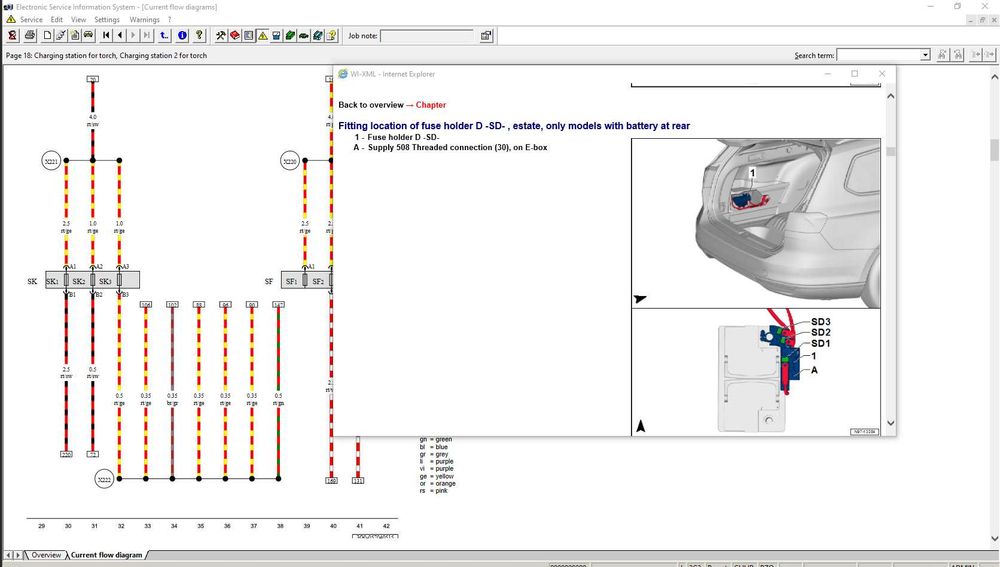This screenshot has width=1000, height=567.
Task: Click the blue information circle icon
Action: (x=182, y=36)
